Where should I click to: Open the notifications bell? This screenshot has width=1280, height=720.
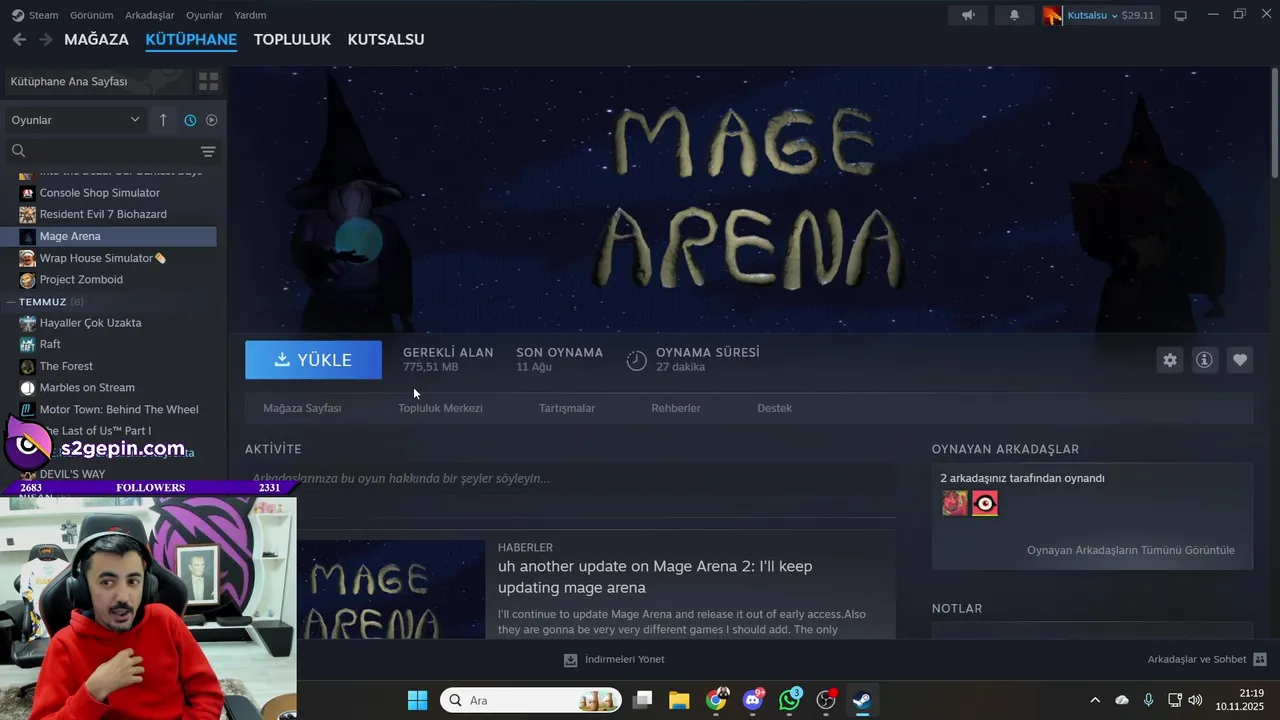[x=1014, y=15]
